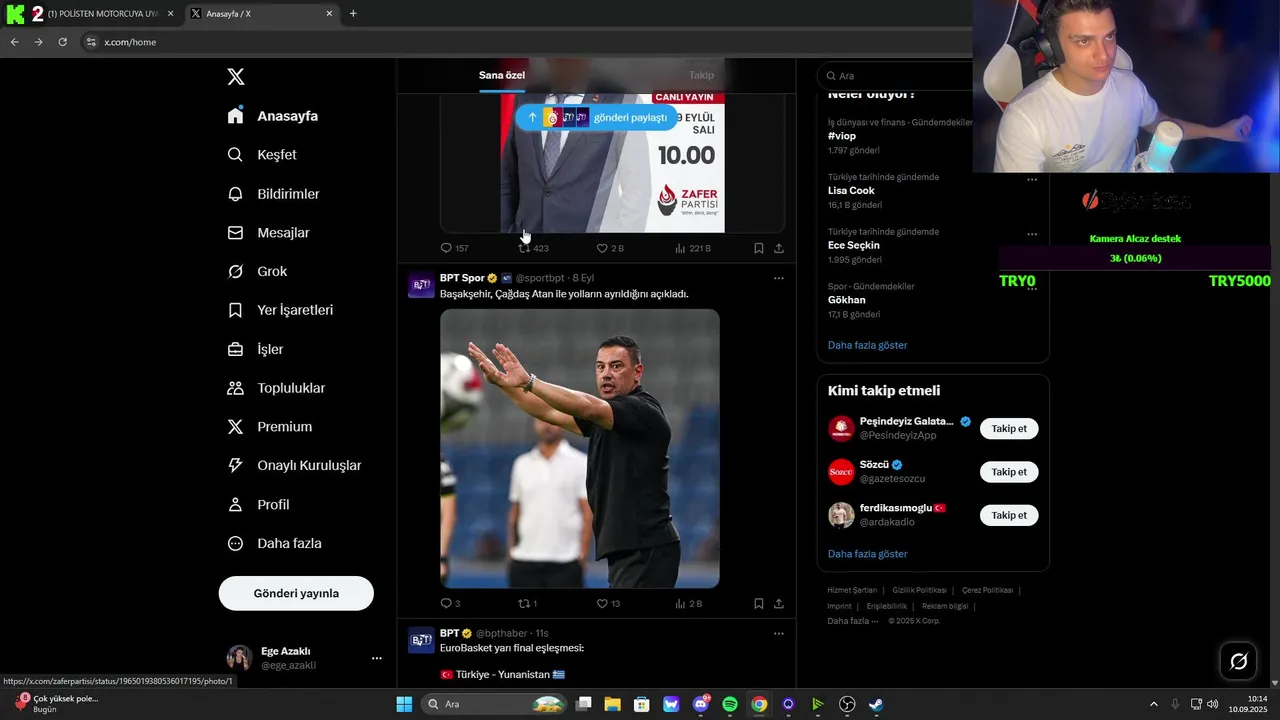Switch to the Takip tab
Viewport: 1280px width, 720px height.
coord(701,75)
